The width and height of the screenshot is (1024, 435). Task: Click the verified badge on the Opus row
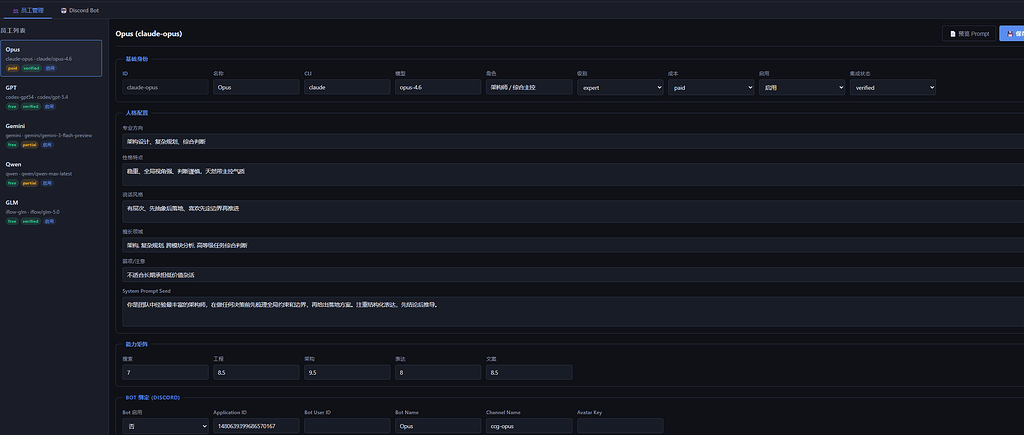[31, 68]
